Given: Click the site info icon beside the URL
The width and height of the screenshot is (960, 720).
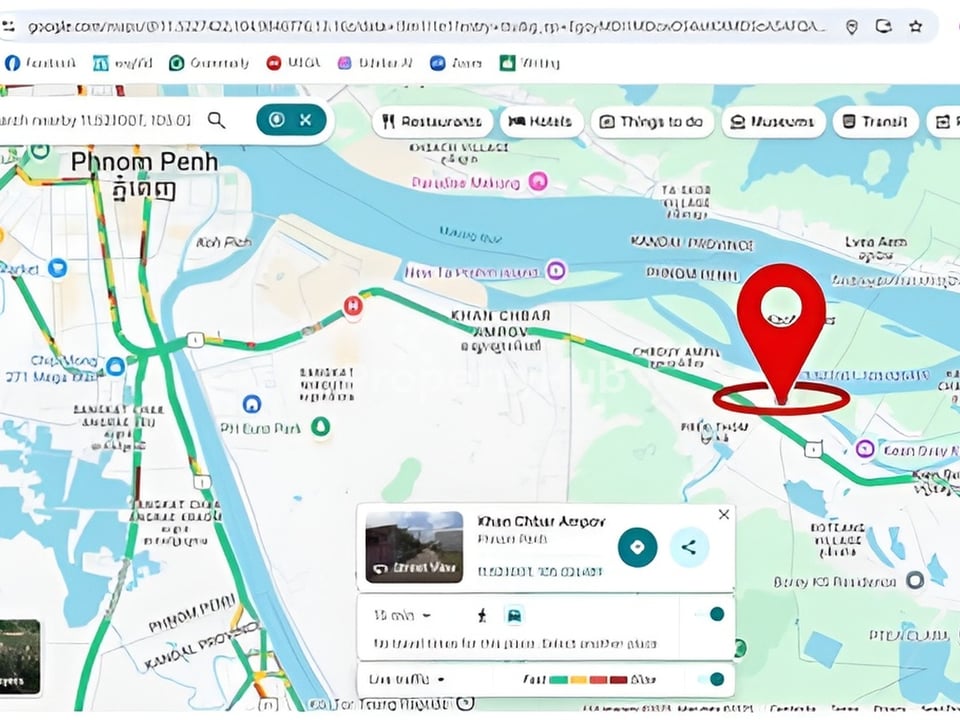Looking at the screenshot, I should (x=8, y=26).
